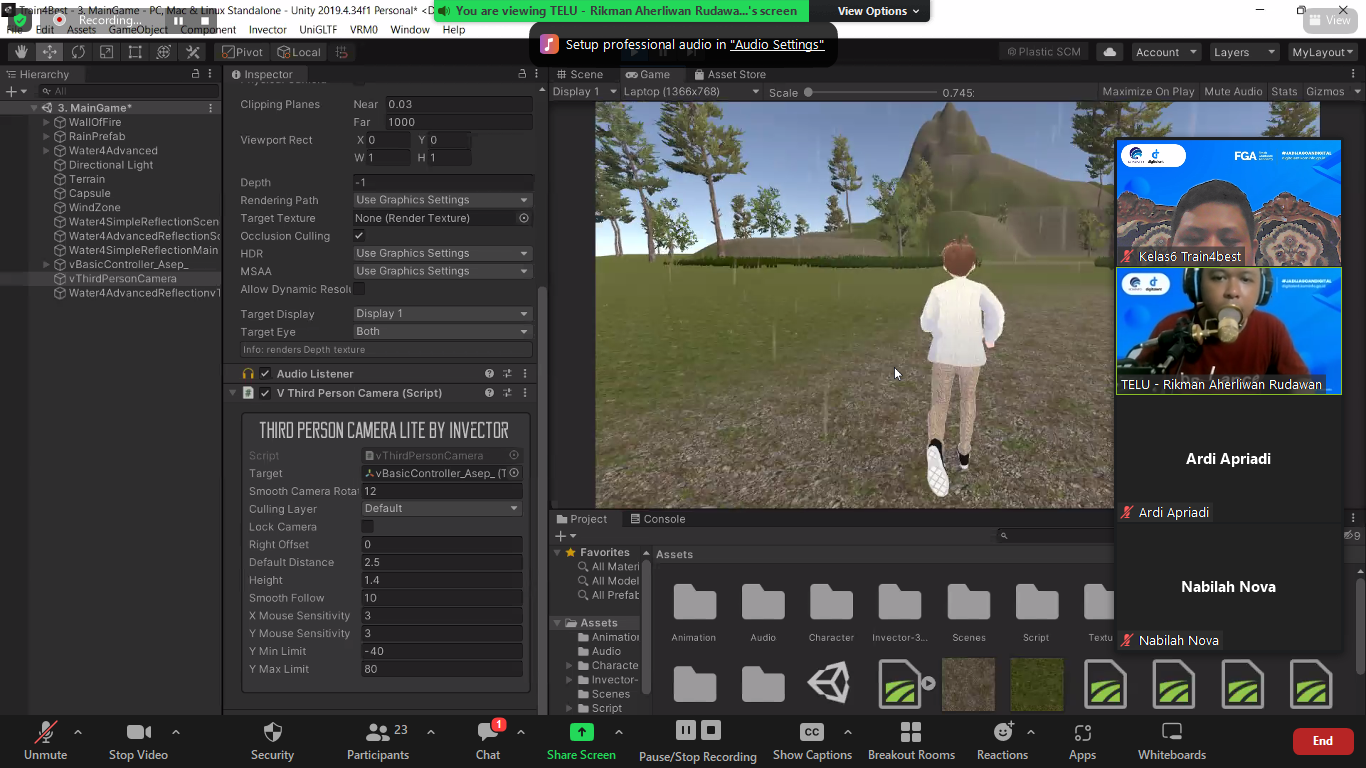The image size is (1366, 768).
Task: Open Unity cloud services icon
Action: (1108, 52)
